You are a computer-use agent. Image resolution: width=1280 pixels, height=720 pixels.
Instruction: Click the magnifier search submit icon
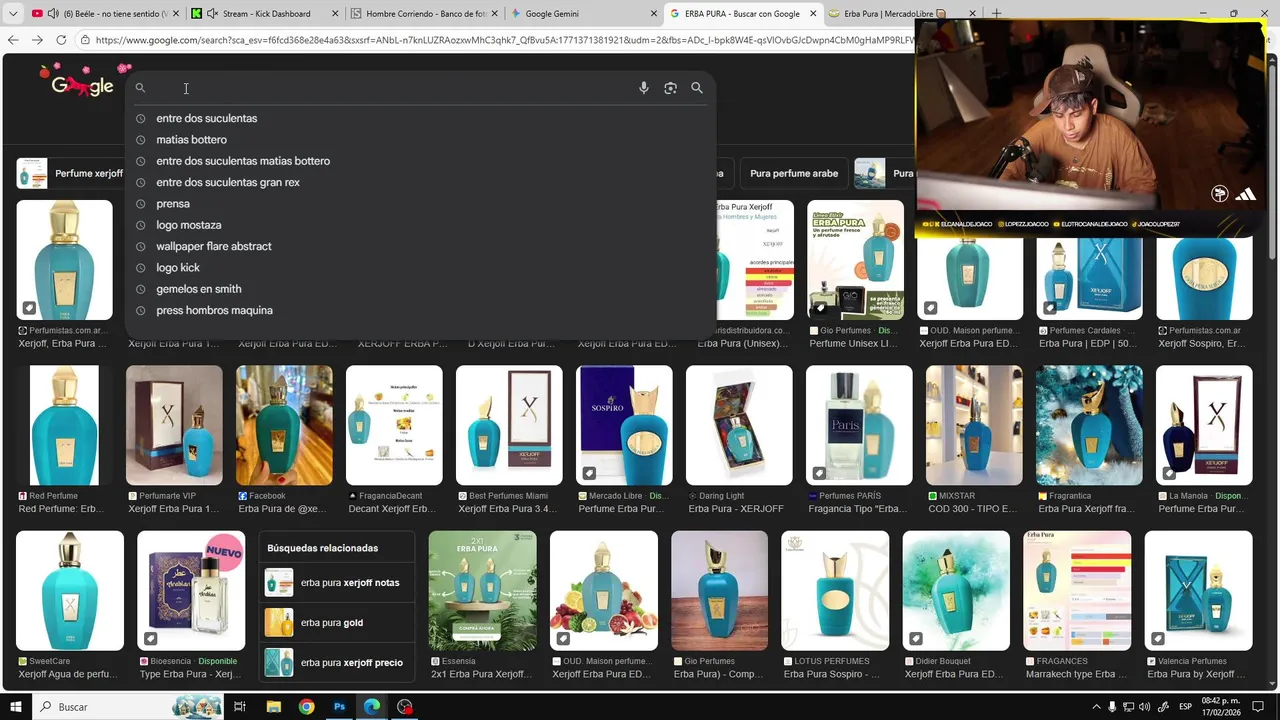click(x=697, y=88)
